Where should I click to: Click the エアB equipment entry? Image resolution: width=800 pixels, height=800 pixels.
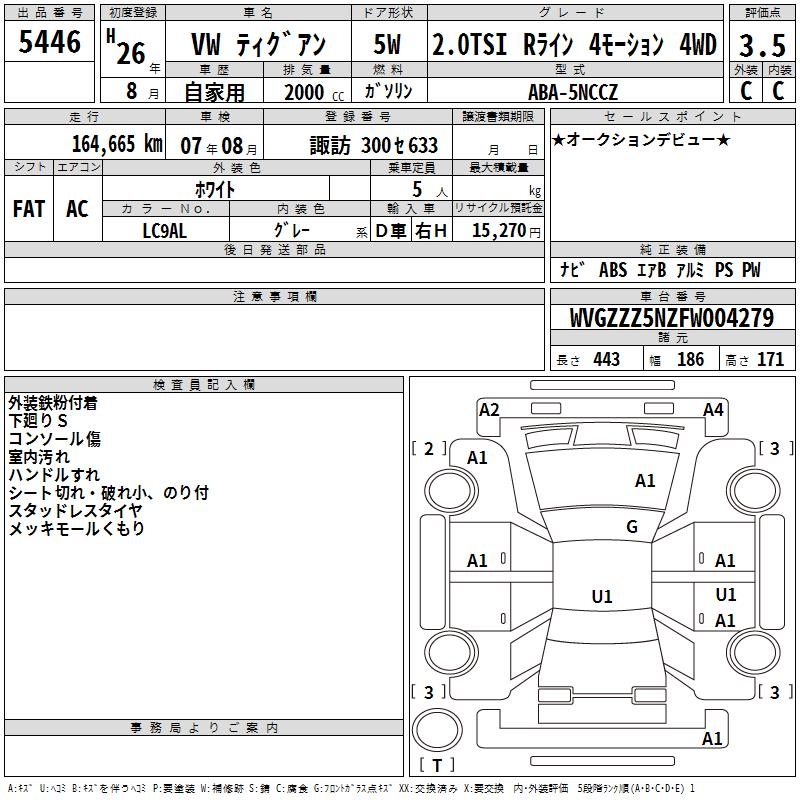652,270
